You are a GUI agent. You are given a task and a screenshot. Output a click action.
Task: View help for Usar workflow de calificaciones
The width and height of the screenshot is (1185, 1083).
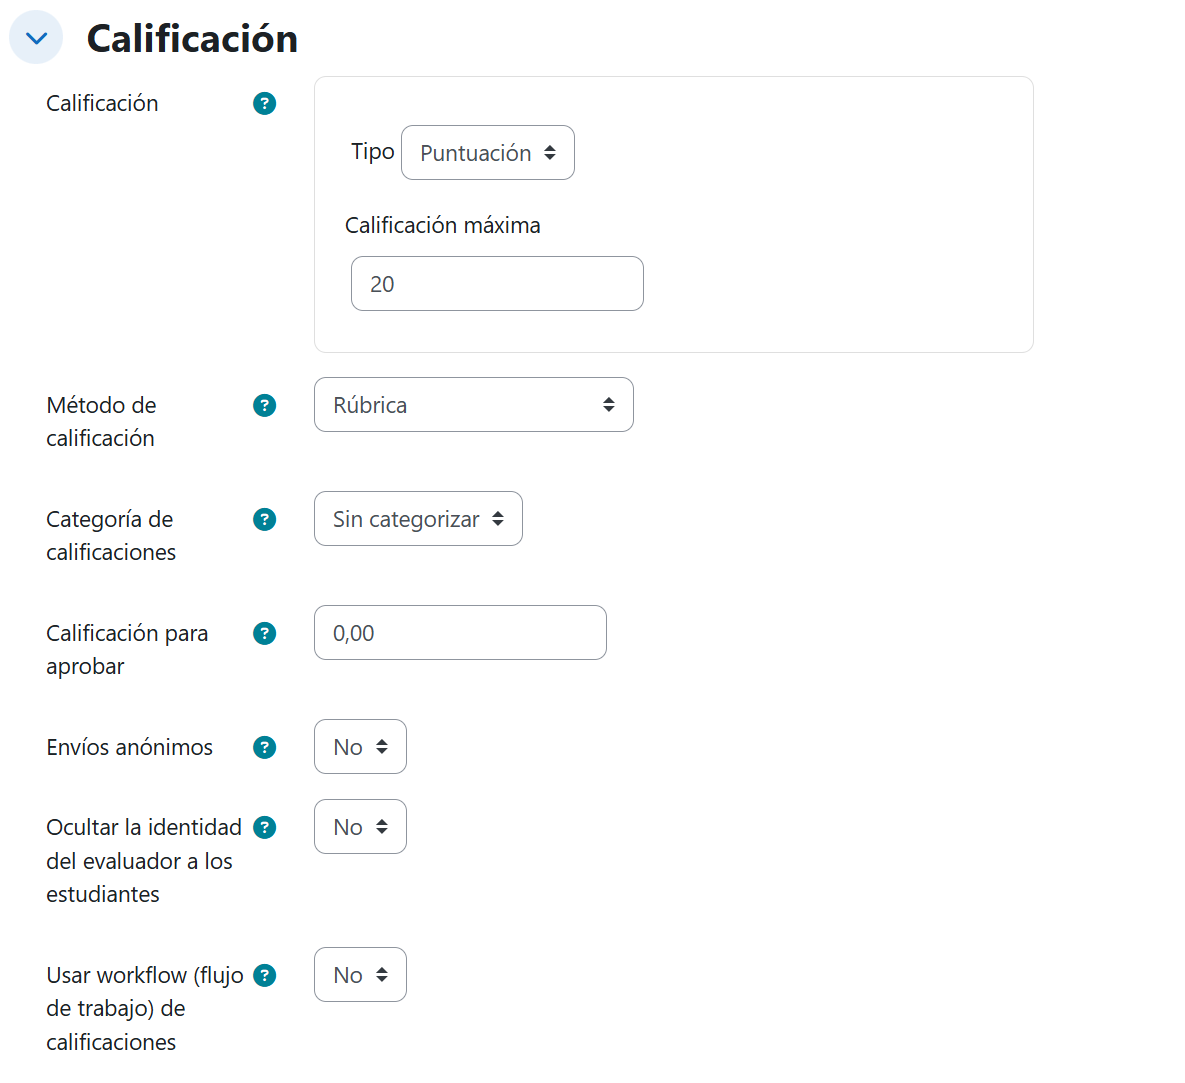(264, 975)
